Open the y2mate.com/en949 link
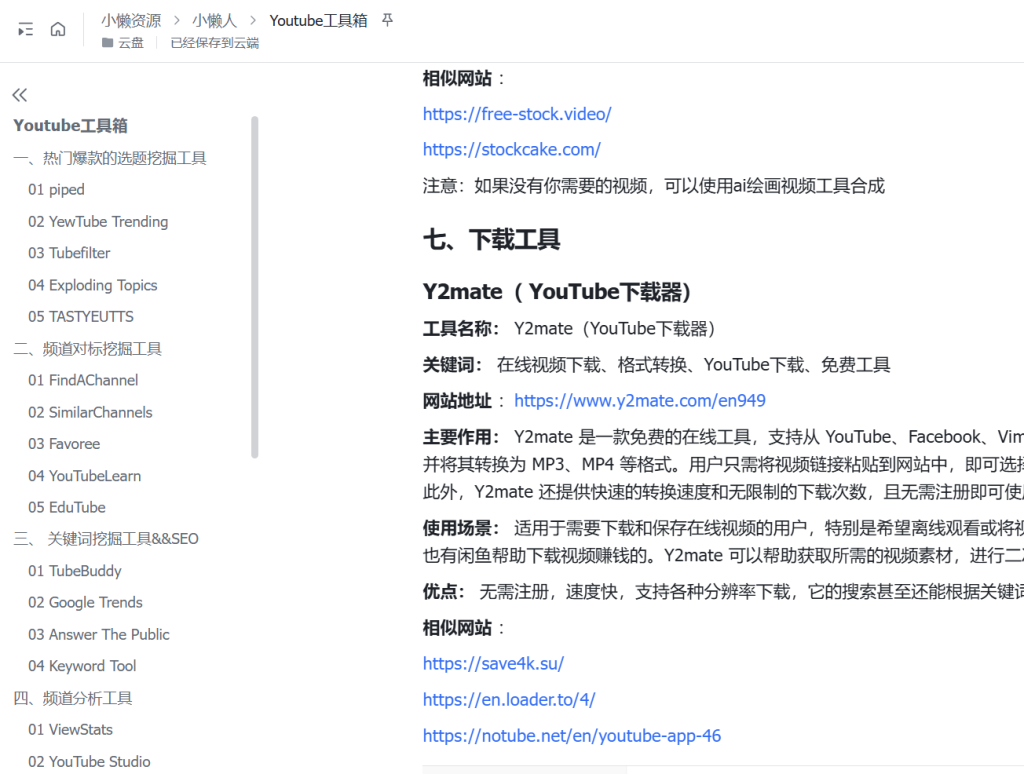Image resolution: width=1024 pixels, height=774 pixels. click(x=639, y=400)
